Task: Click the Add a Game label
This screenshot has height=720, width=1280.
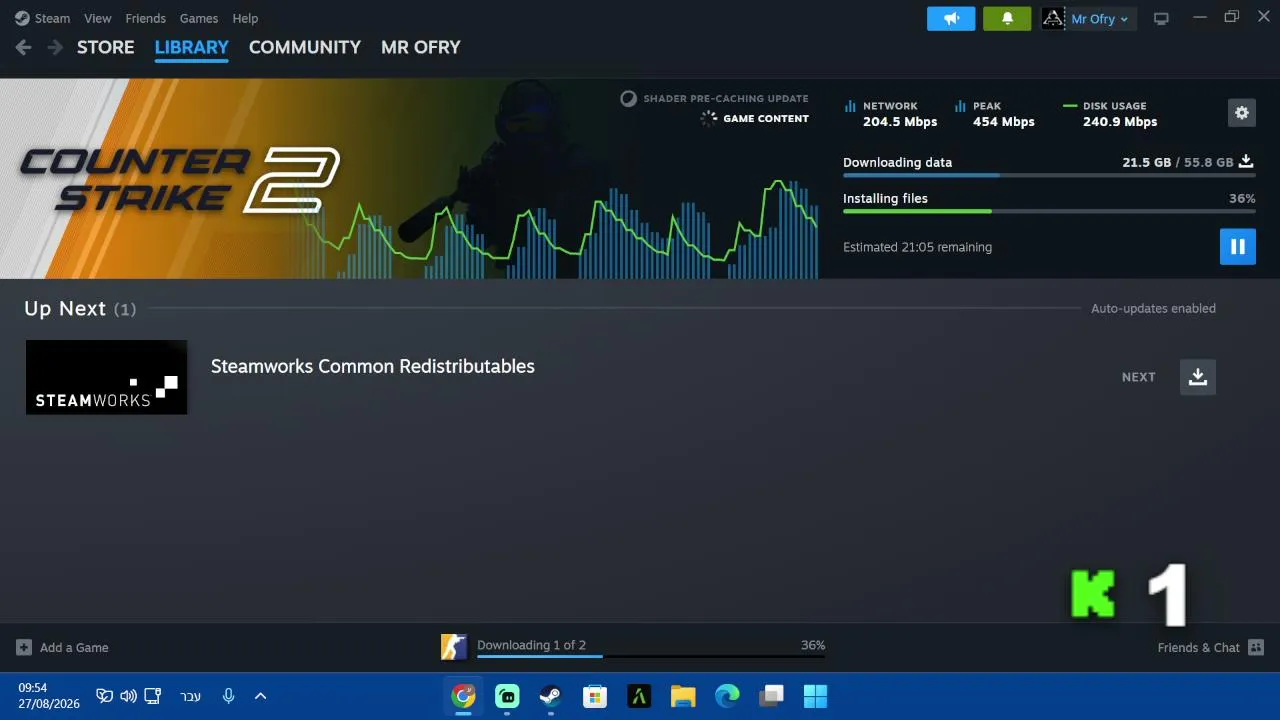Action: [74, 648]
